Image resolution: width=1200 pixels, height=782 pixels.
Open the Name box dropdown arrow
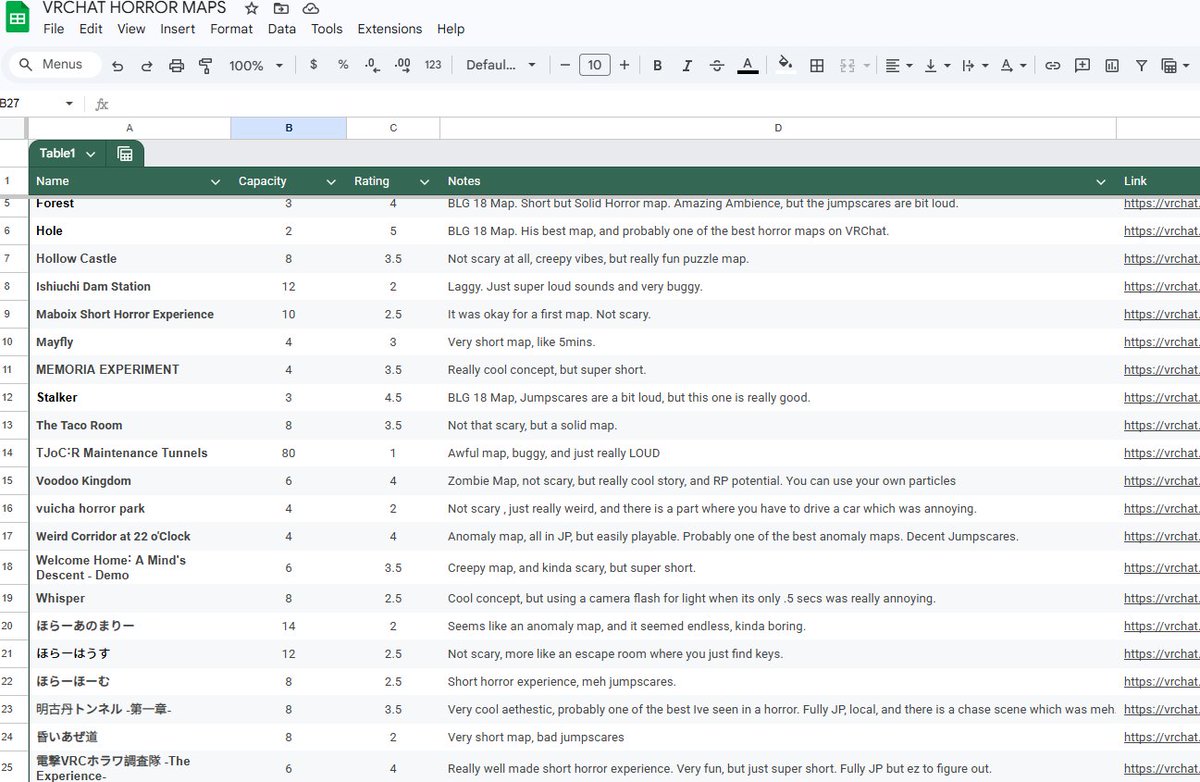click(69, 103)
